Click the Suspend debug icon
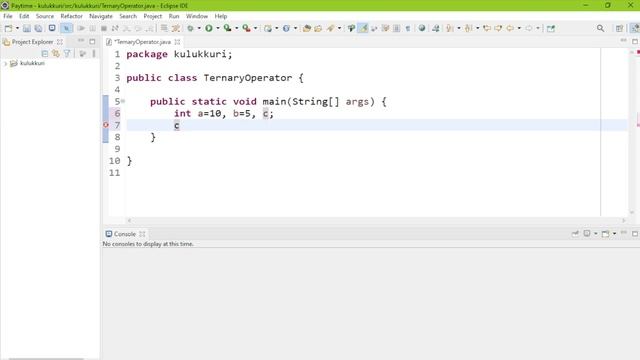 pyautogui.click(x=93, y=28)
